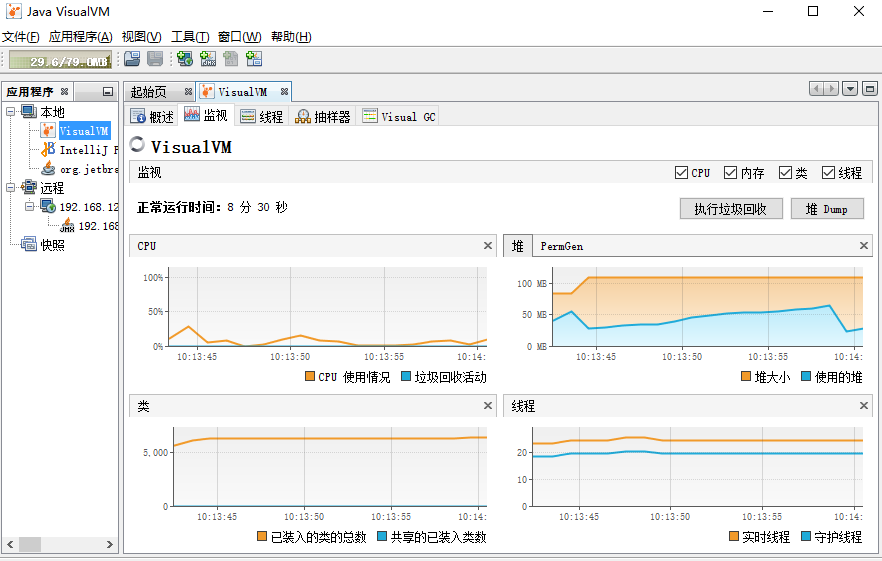Click the CPU 使用情况 orange legend swatch
Image resolution: width=882 pixels, height=561 pixels.
[x=310, y=376]
